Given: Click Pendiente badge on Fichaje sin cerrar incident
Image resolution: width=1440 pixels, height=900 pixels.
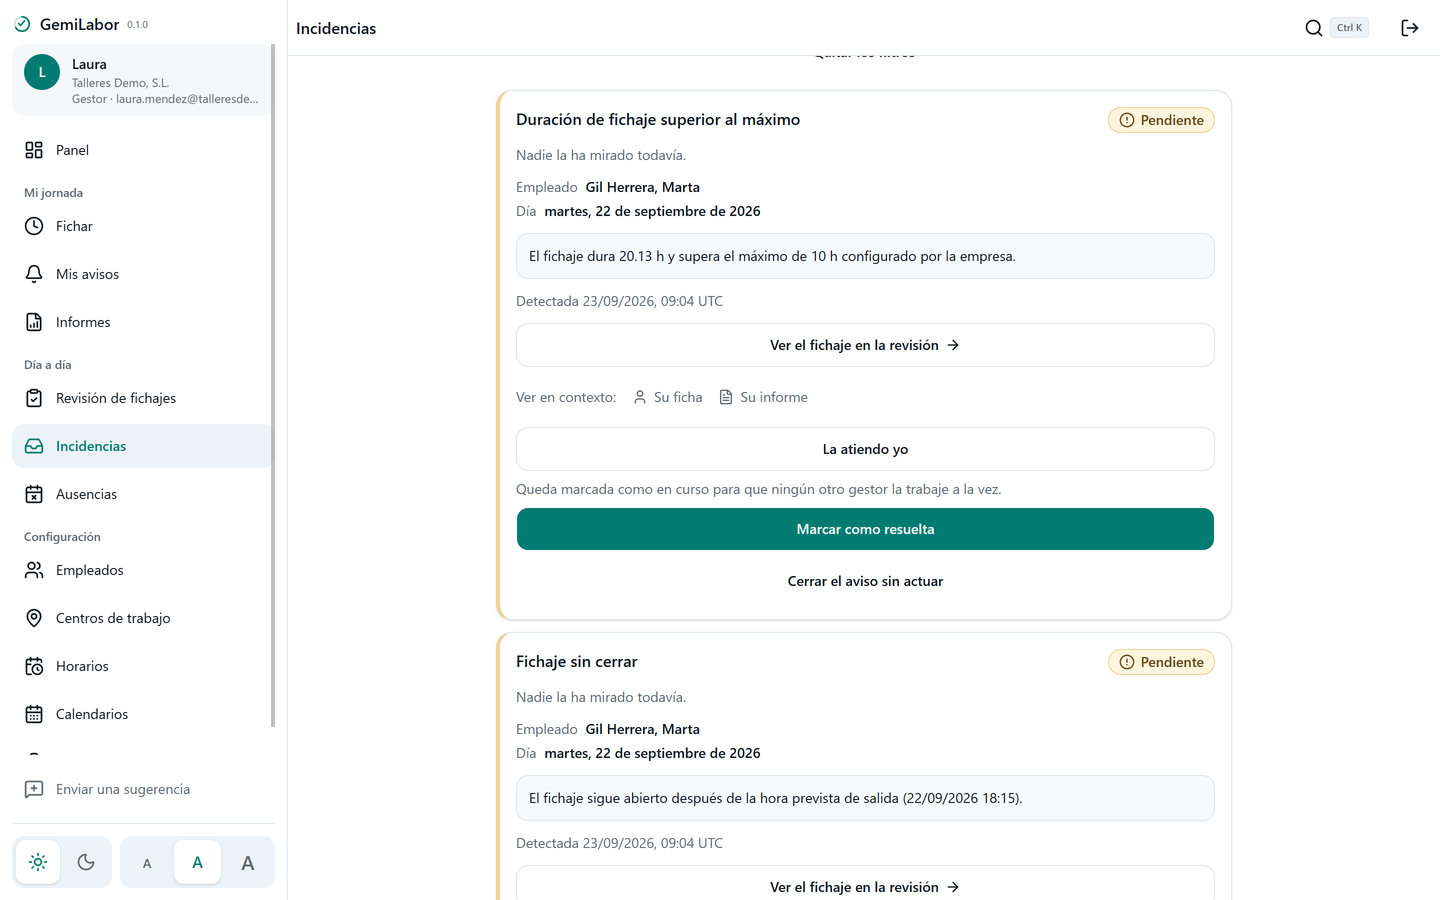Looking at the screenshot, I should pos(1161,662).
